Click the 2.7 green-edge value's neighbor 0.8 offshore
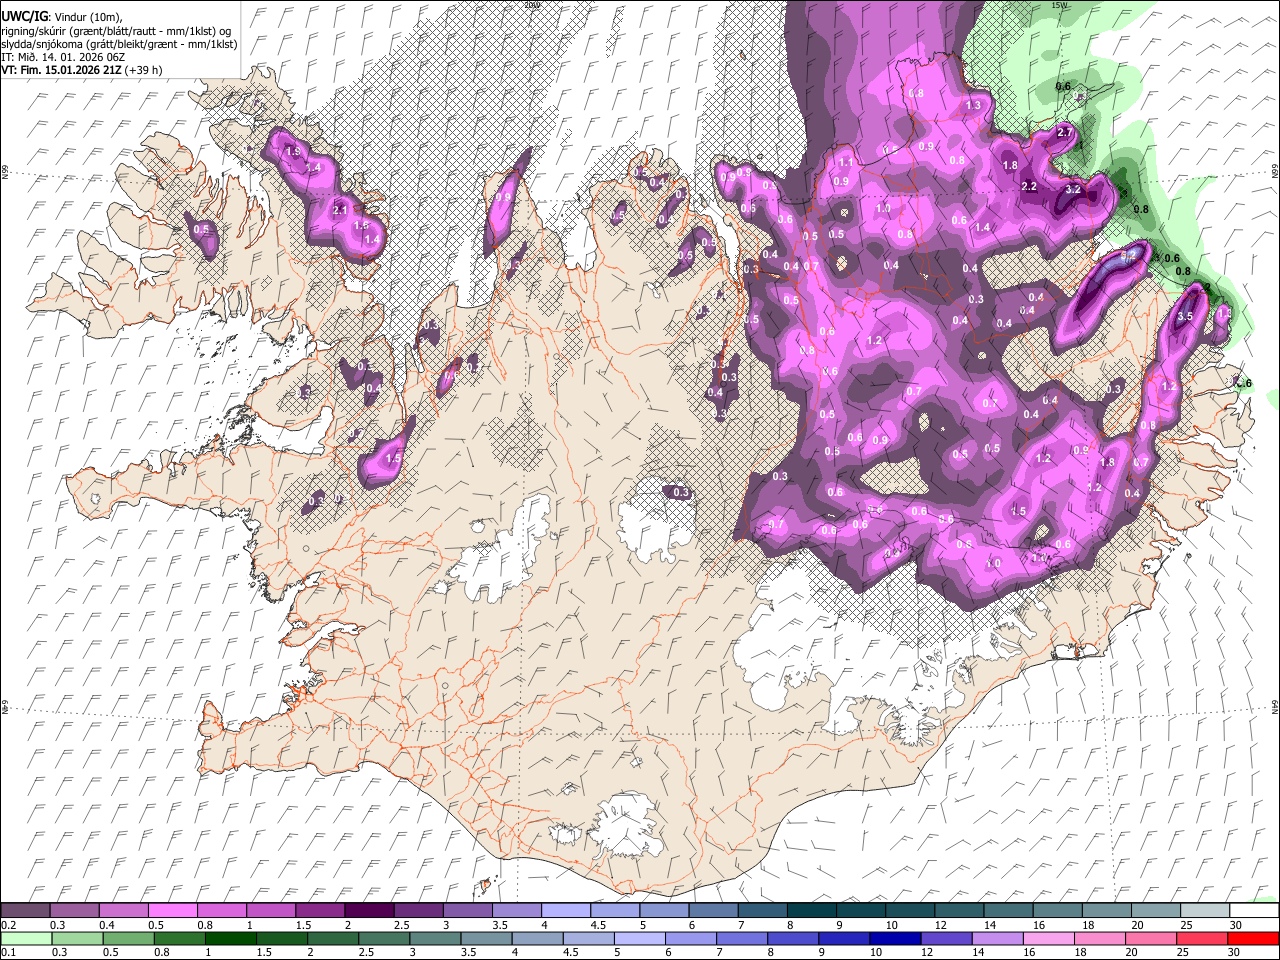Viewport: 1280px width, 960px height. tap(1141, 210)
